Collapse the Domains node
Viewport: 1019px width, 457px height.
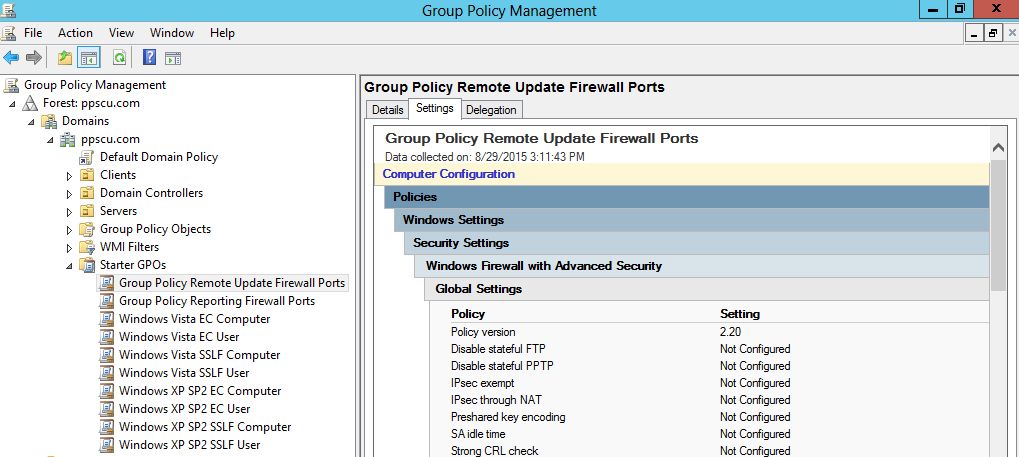(x=32, y=122)
